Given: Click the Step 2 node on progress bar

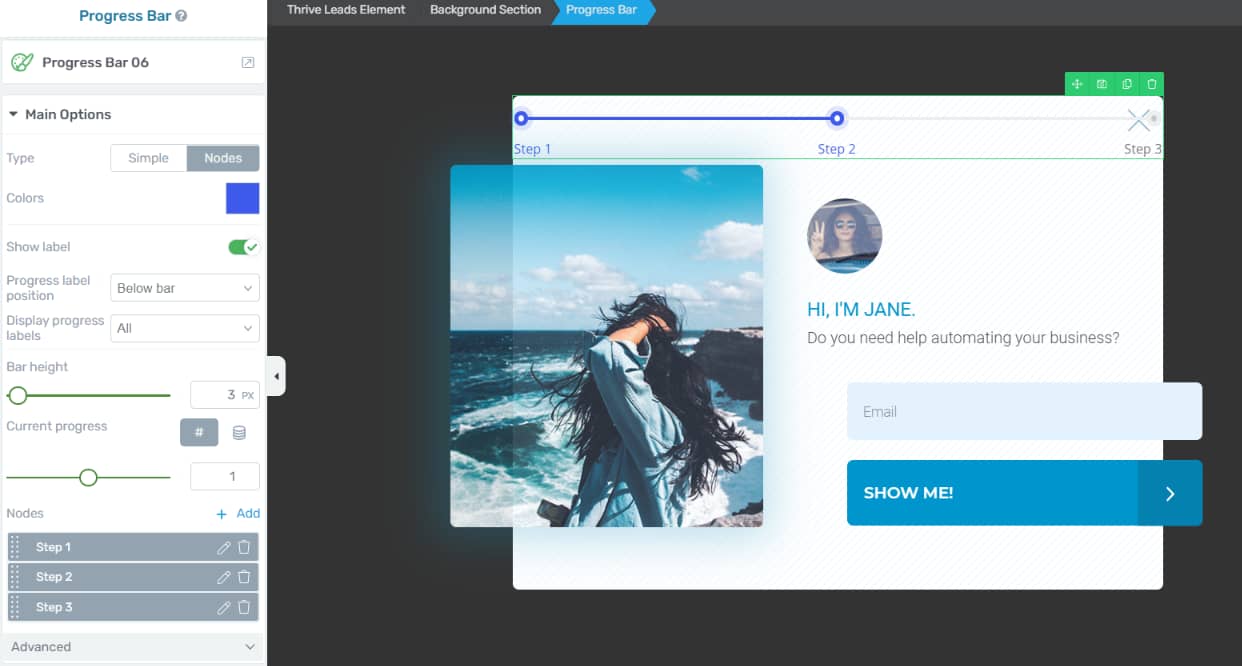Looking at the screenshot, I should point(837,119).
